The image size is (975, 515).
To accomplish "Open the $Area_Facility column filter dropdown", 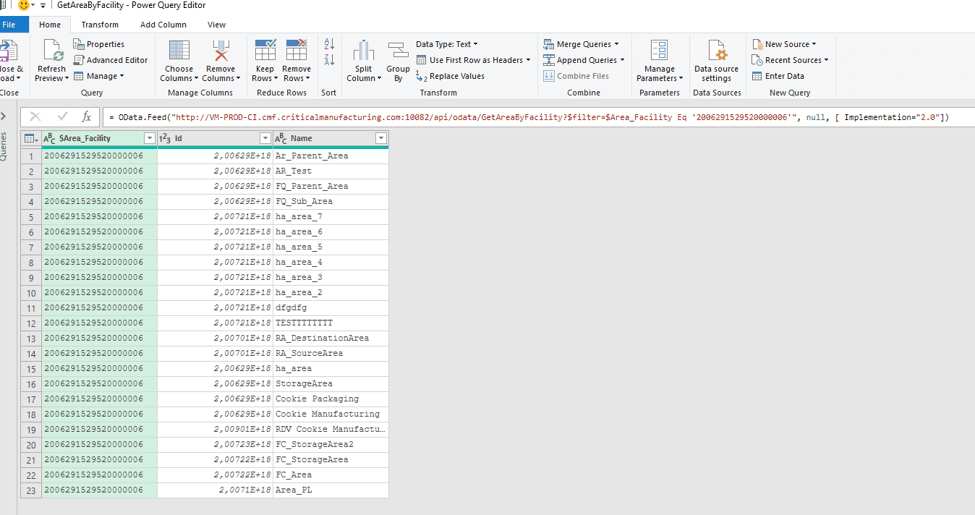I will tap(150, 138).
